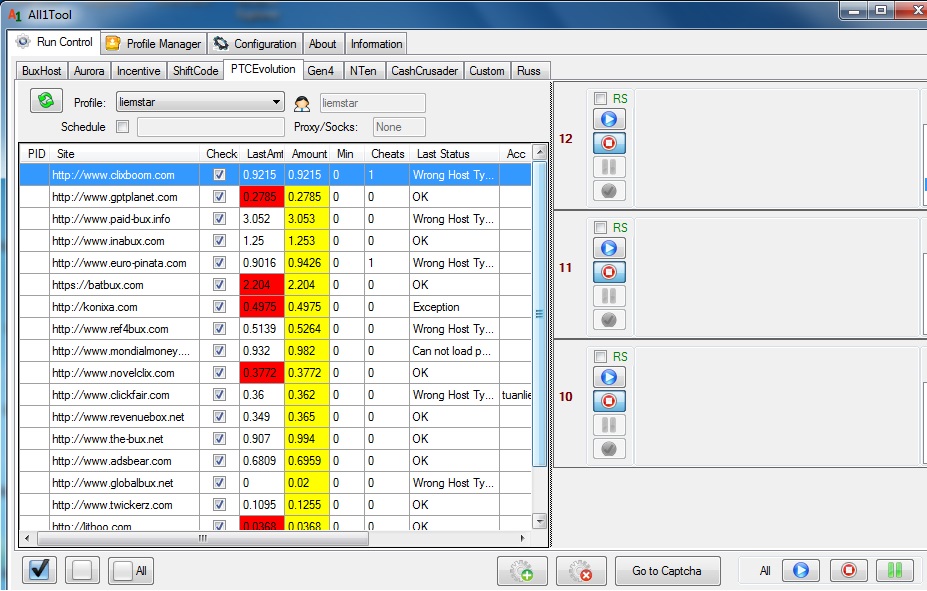
Task: Open the Profile dropdown showing liemstar
Action: [x=200, y=102]
